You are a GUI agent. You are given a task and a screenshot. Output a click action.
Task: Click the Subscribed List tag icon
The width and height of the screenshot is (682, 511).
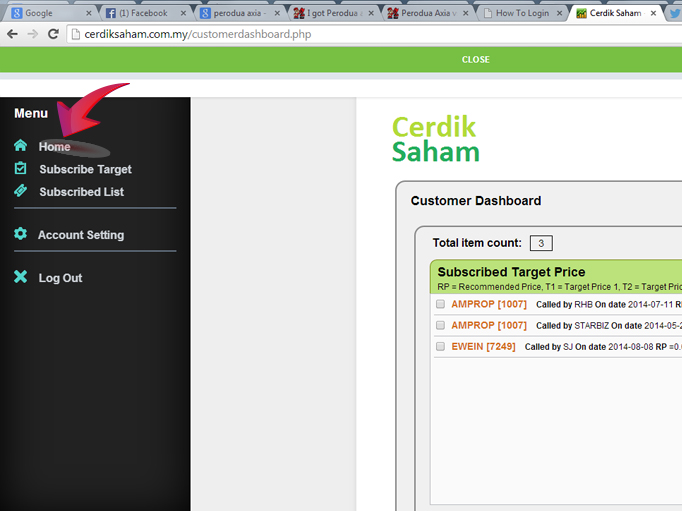pos(20,191)
